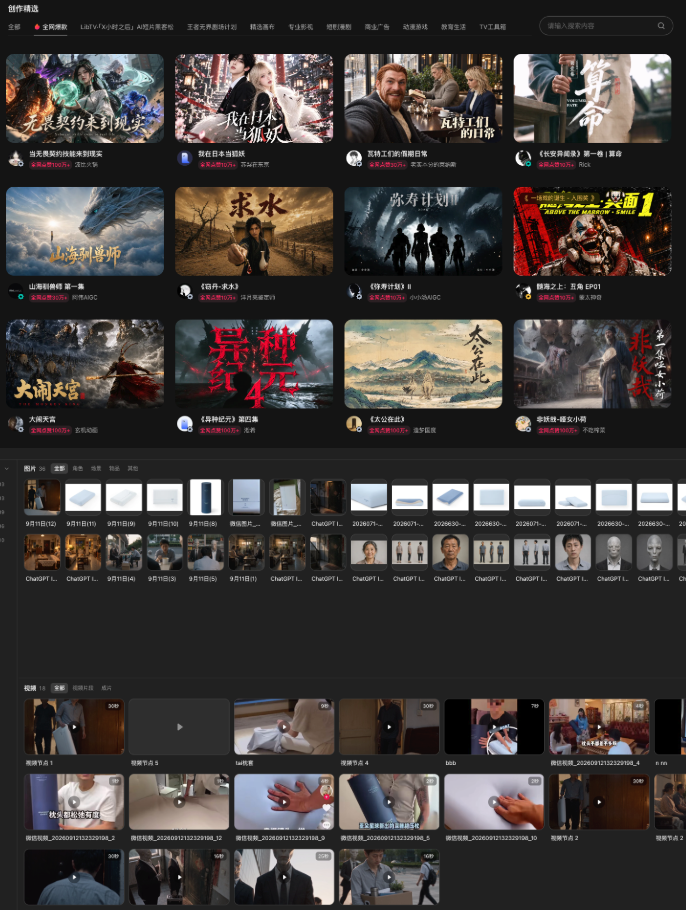Image resolution: width=686 pixels, height=910 pixels.
Task: Play the 微信视频_20260912132329198_12 video
Action: click(x=179, y=801)
